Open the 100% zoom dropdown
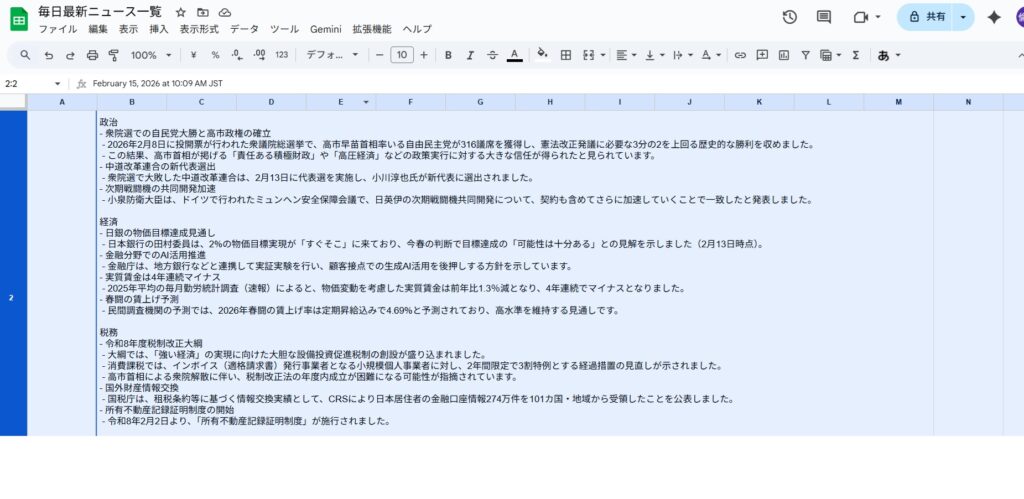 151,55
